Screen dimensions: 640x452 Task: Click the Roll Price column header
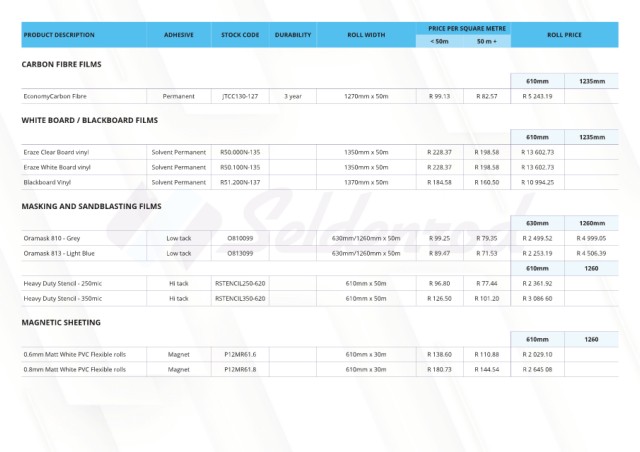click(x=564, y=35)
